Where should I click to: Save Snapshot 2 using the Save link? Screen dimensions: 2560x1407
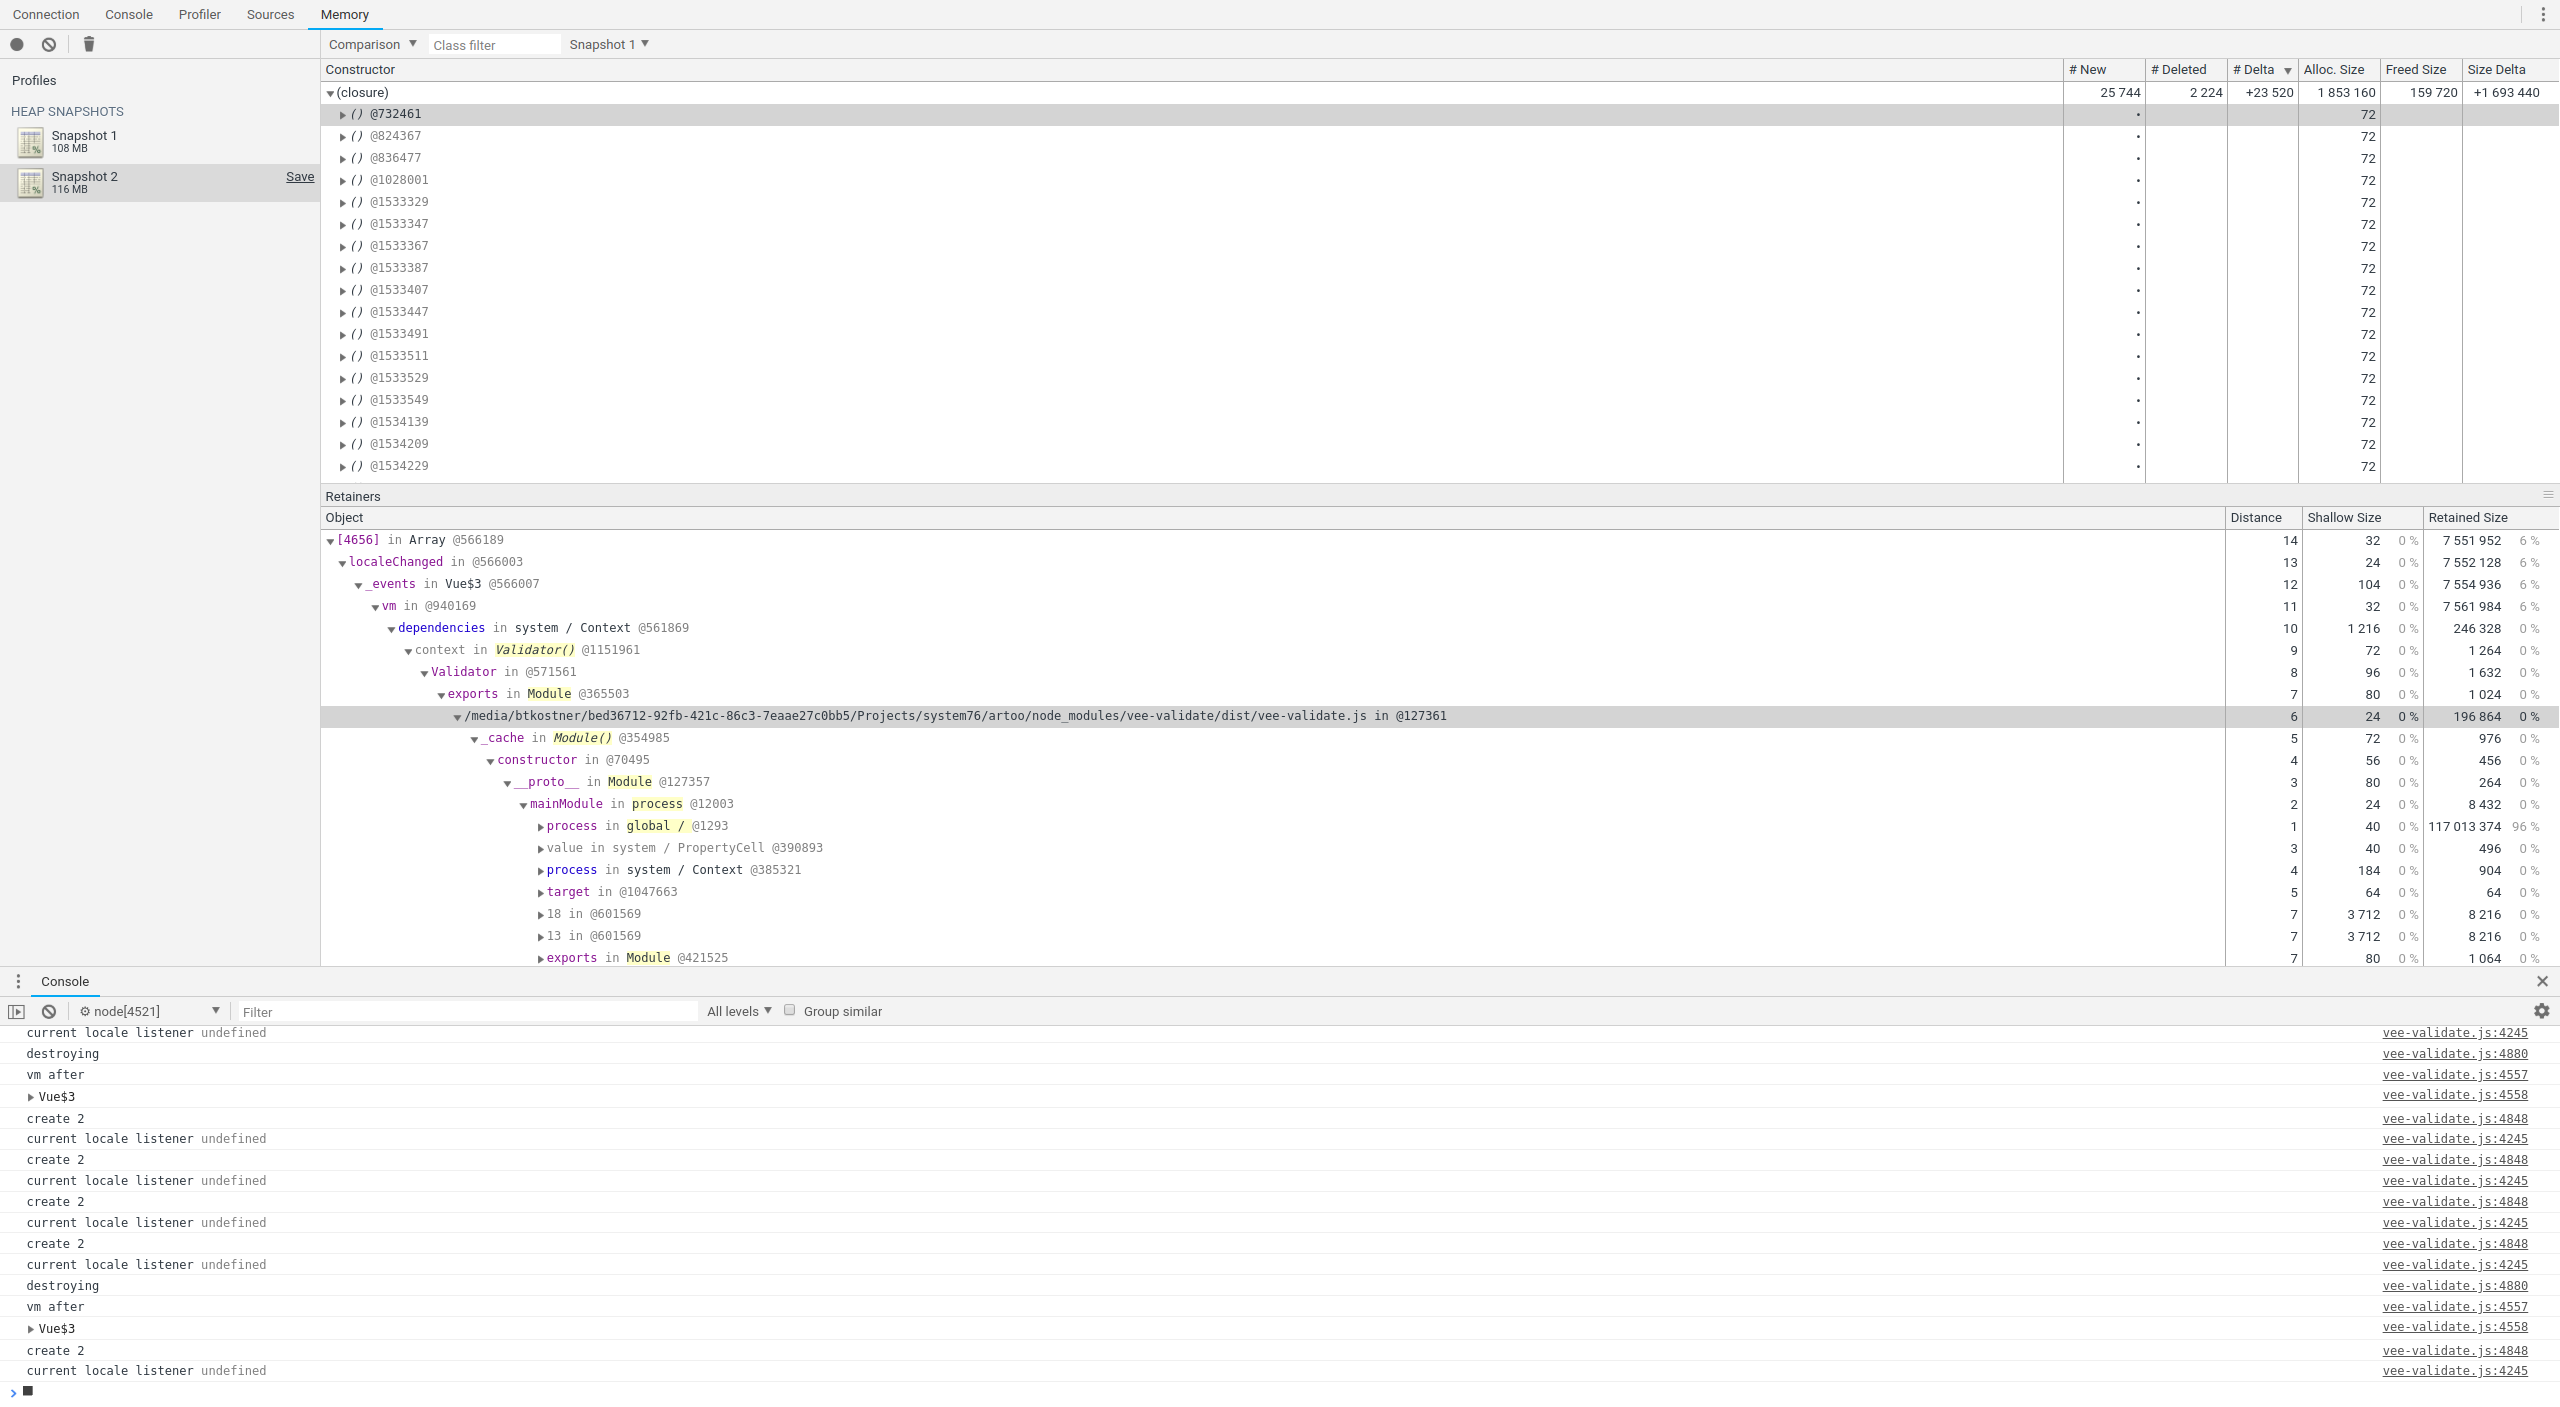(x=300, y=176)
